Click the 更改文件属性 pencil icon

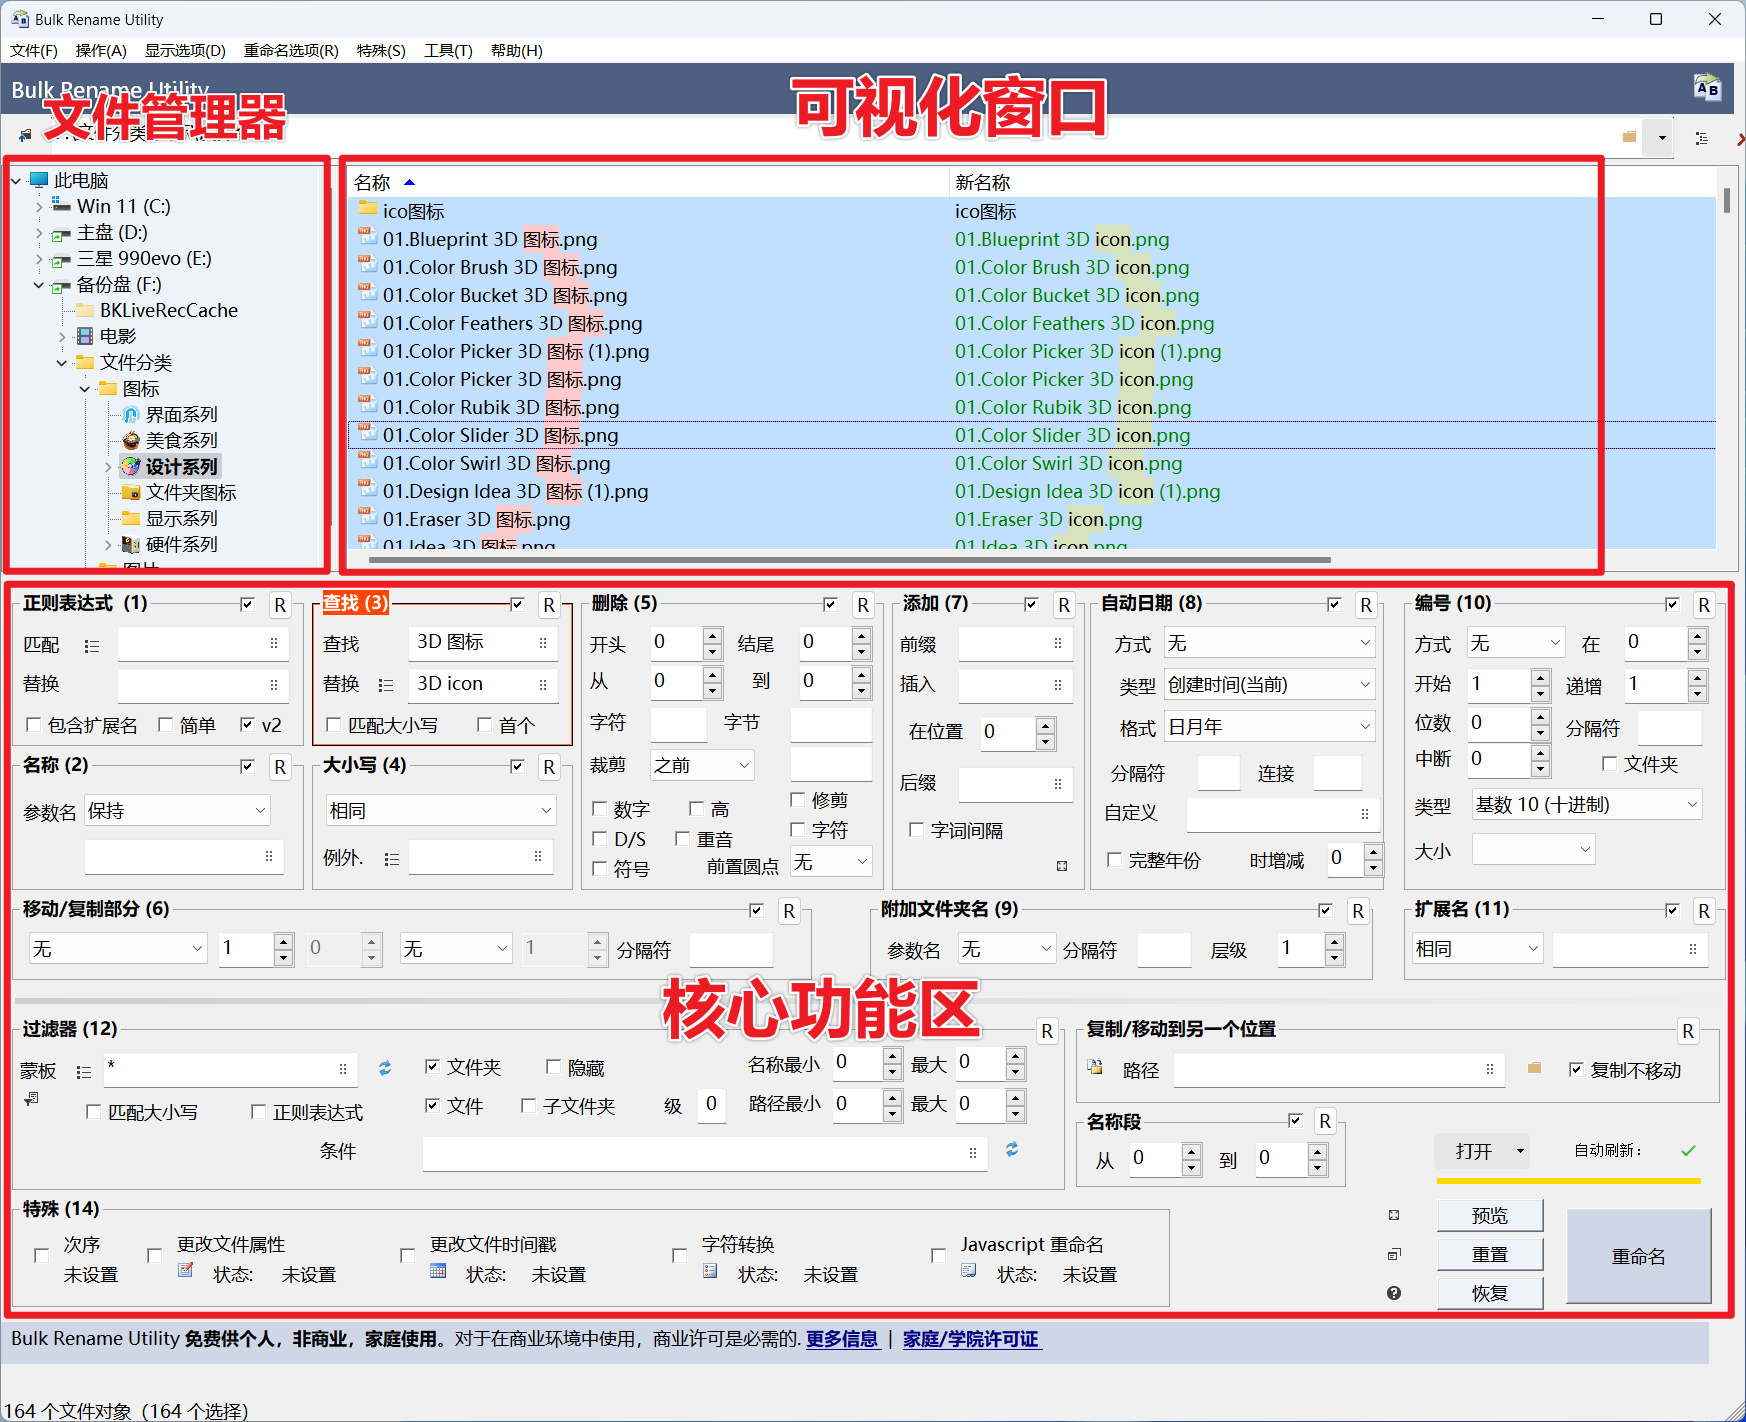coord(185,1270)
